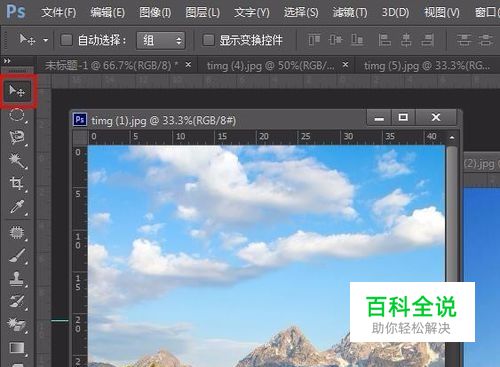The width and height of the screenshot is (500, 367).
Task: Open the 滤镜(T) menu
Action: (350, 13)
